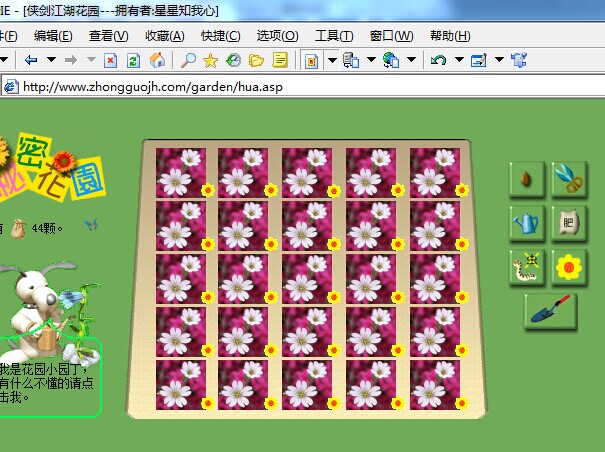Viewport: 605px width, 452px height.
Task: Select the blue watering can tool
Action: pos(527,223)
